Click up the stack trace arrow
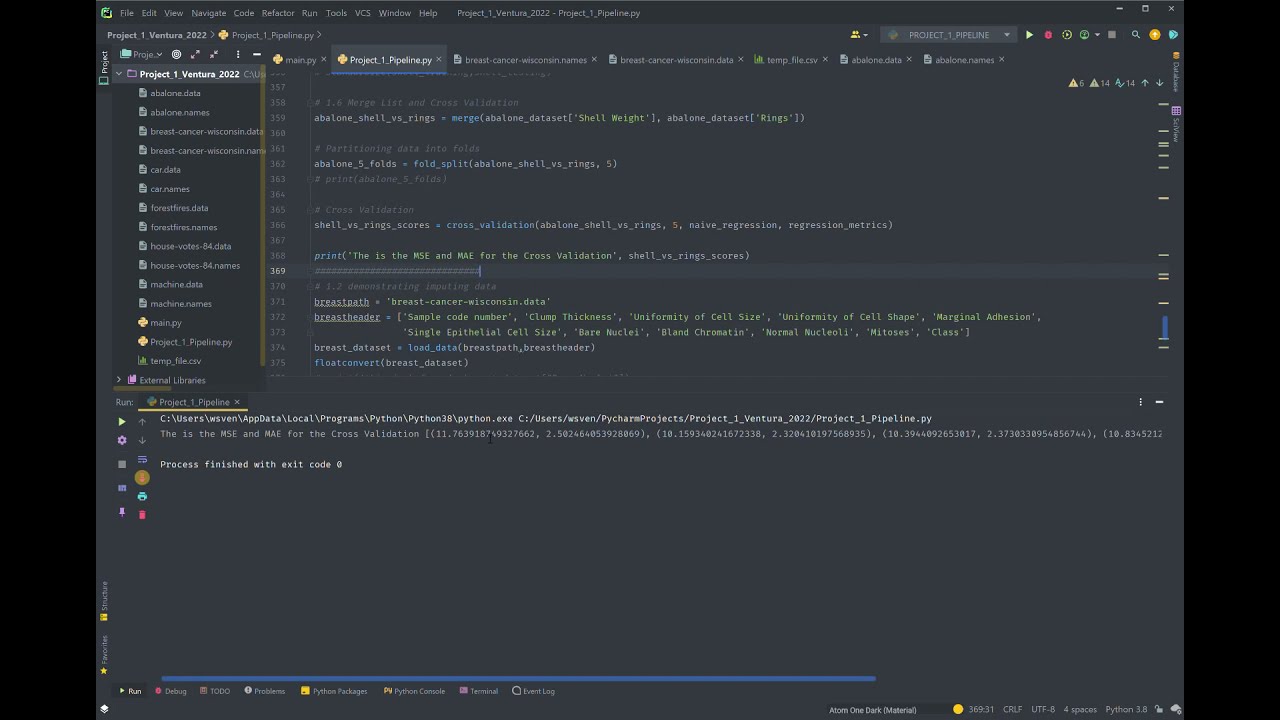The width and height of the screenshot is (1280, 720). 142,422
